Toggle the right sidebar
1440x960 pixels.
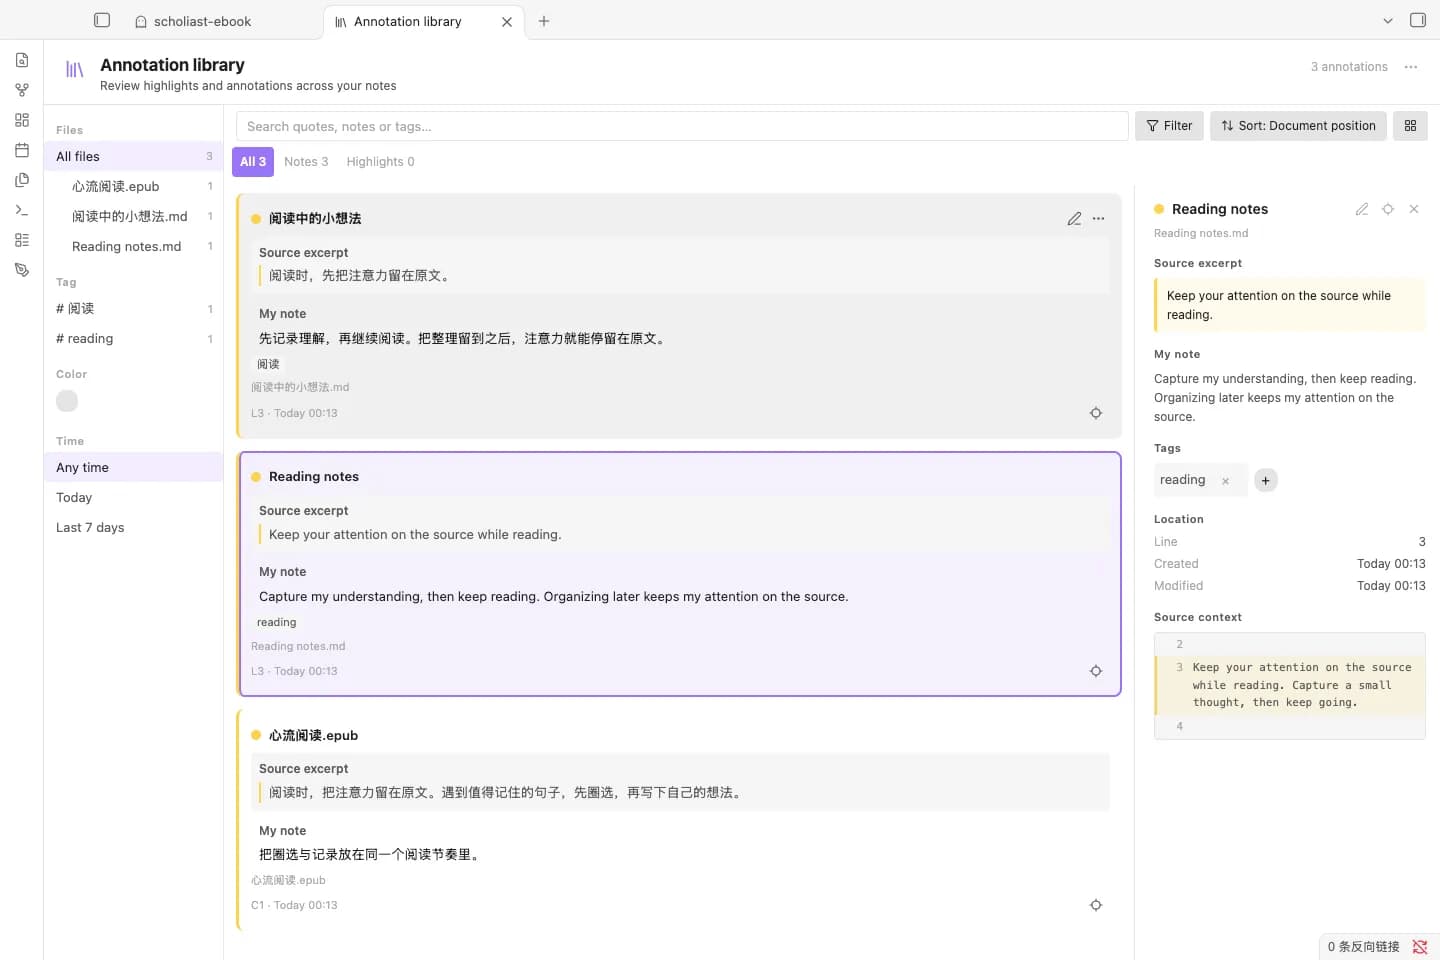pos(1418,20)
